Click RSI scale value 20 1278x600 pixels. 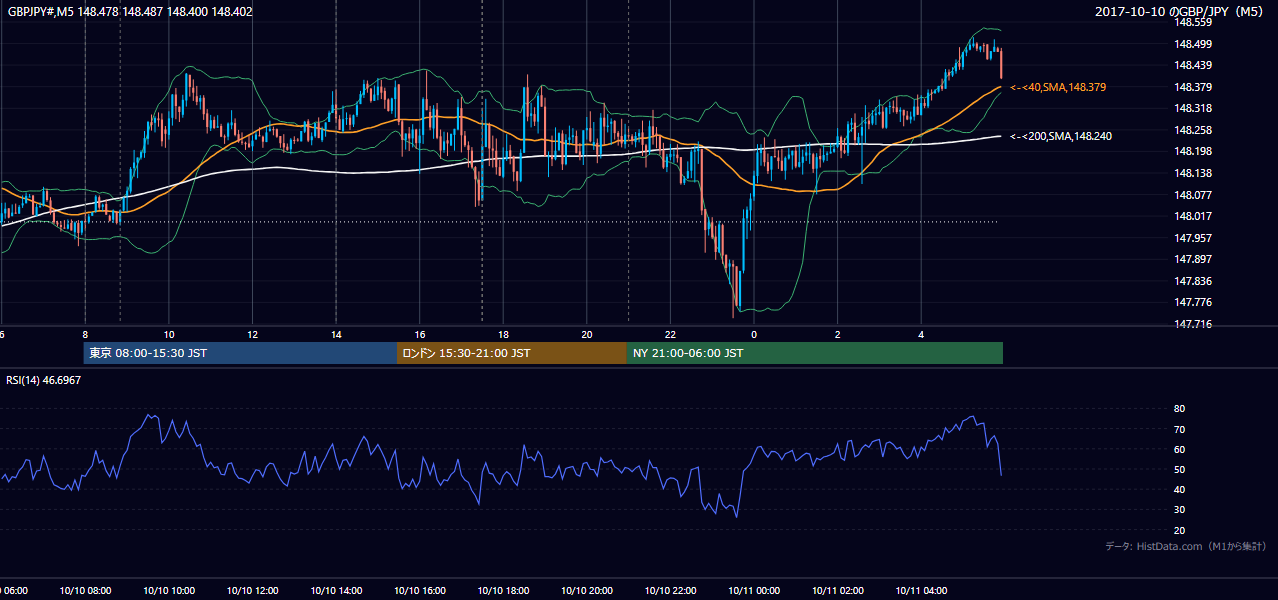pos(1180,530)
